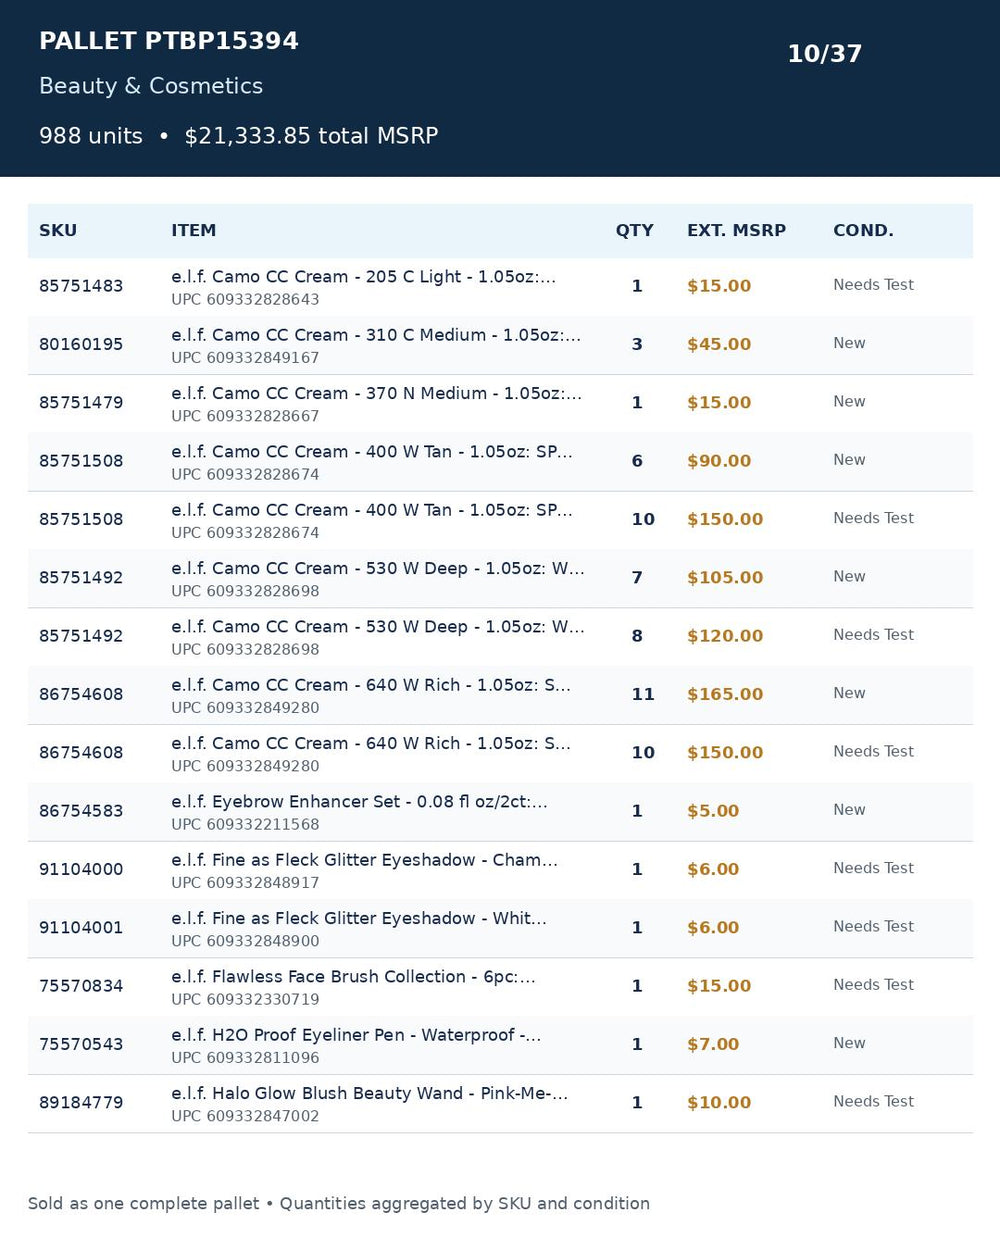Click the COND. column header
1000x1250 pixels.
click(x=863, y=230)
